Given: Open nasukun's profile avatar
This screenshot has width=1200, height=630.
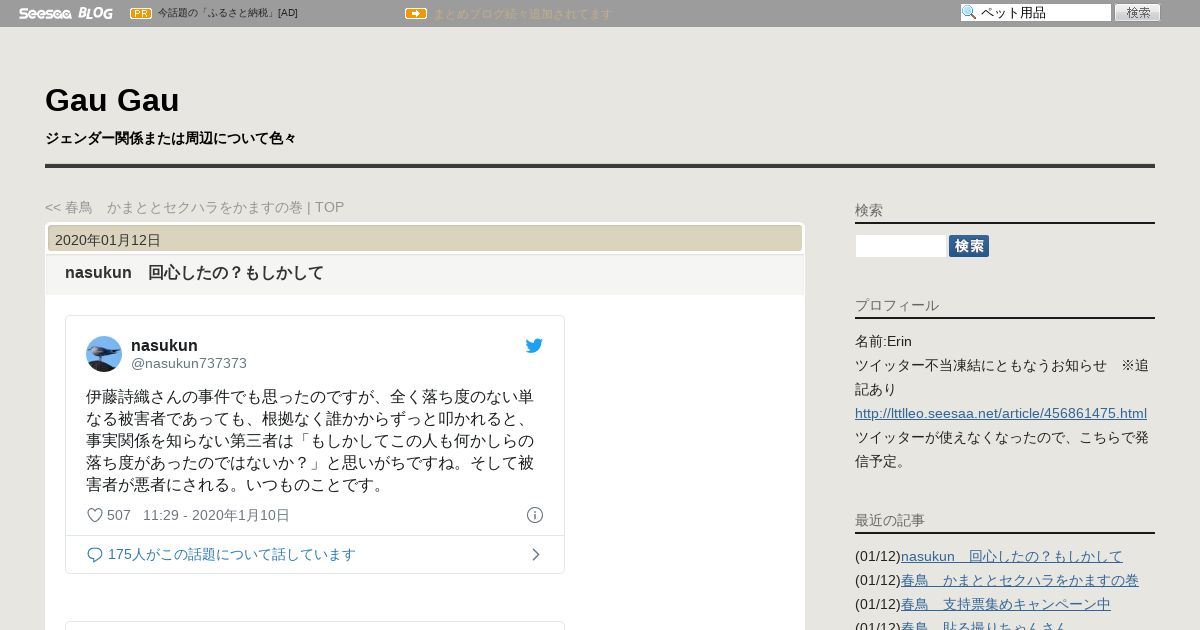Looking at the screenshot, I should point(104,354).
